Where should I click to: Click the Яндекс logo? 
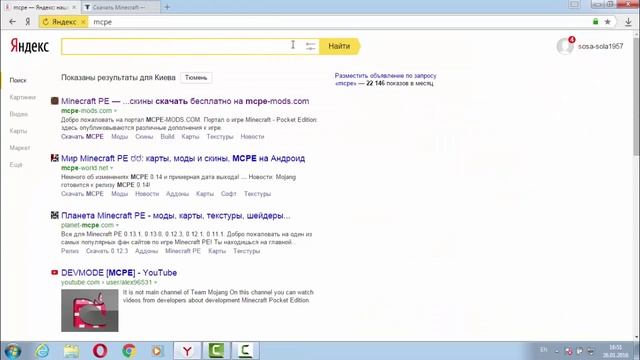[29, 46]
